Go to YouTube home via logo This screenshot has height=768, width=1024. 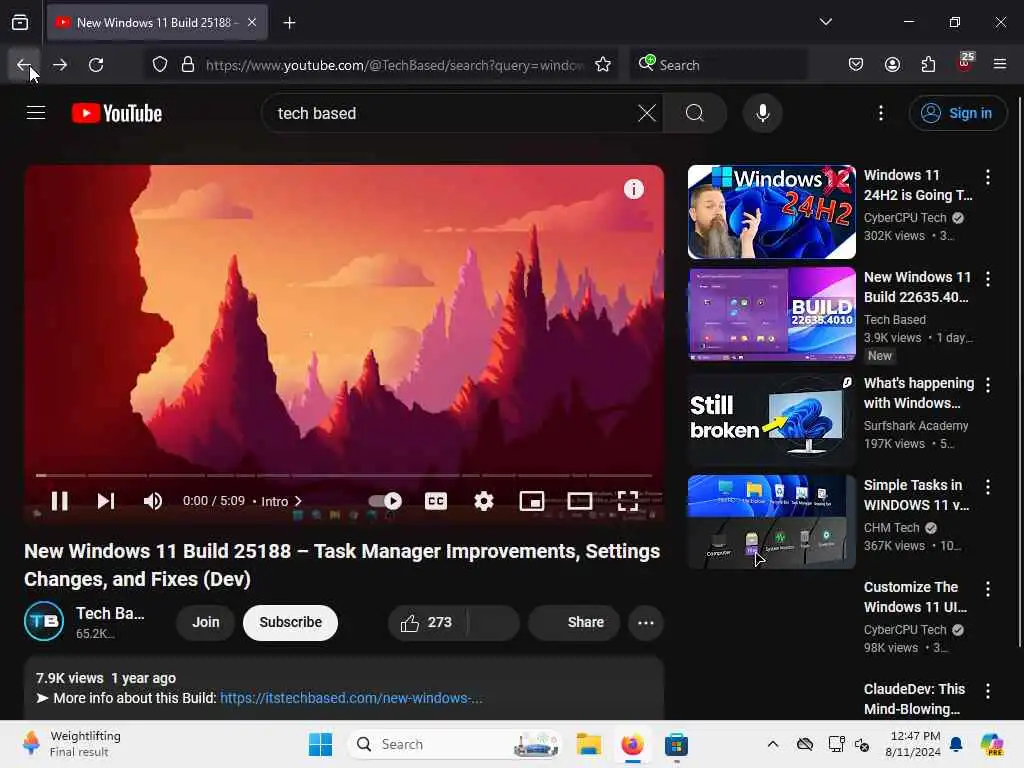click(x=117, y=113)
